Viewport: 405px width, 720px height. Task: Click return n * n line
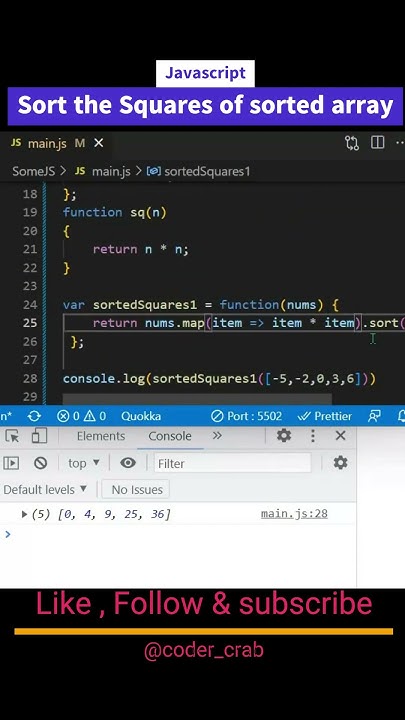(141, 249)
